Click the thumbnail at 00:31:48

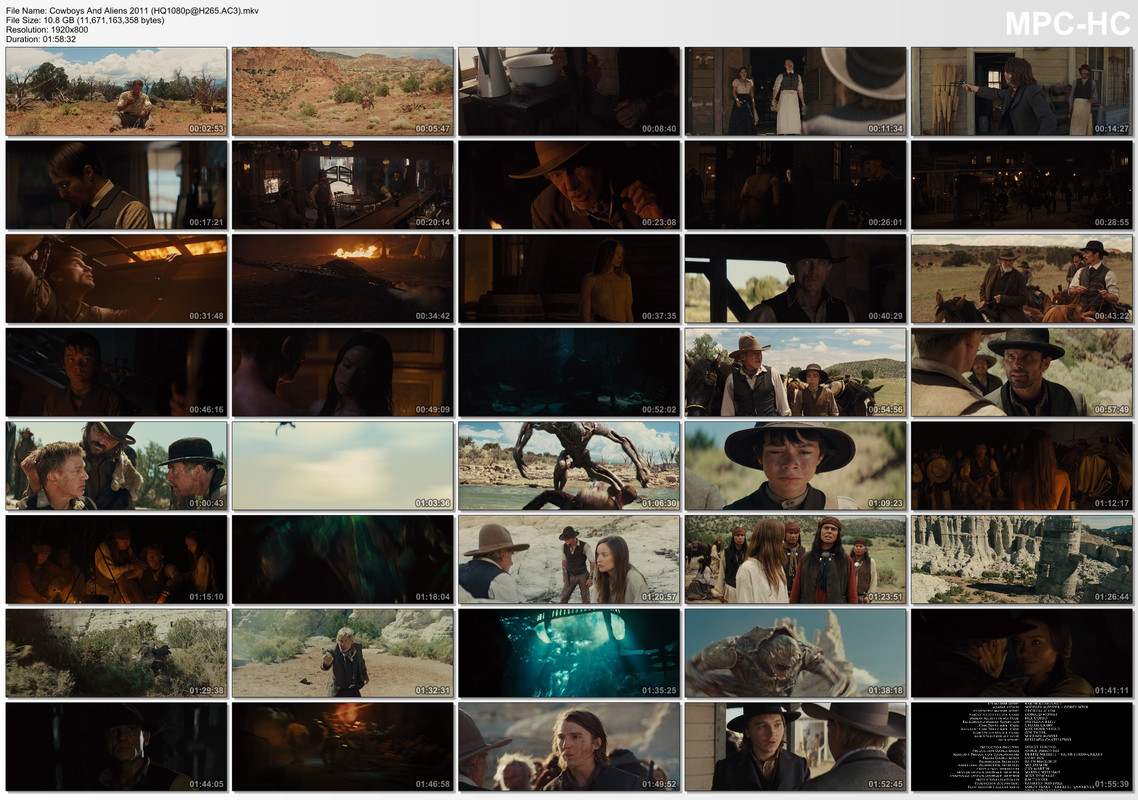coord(116,279)
